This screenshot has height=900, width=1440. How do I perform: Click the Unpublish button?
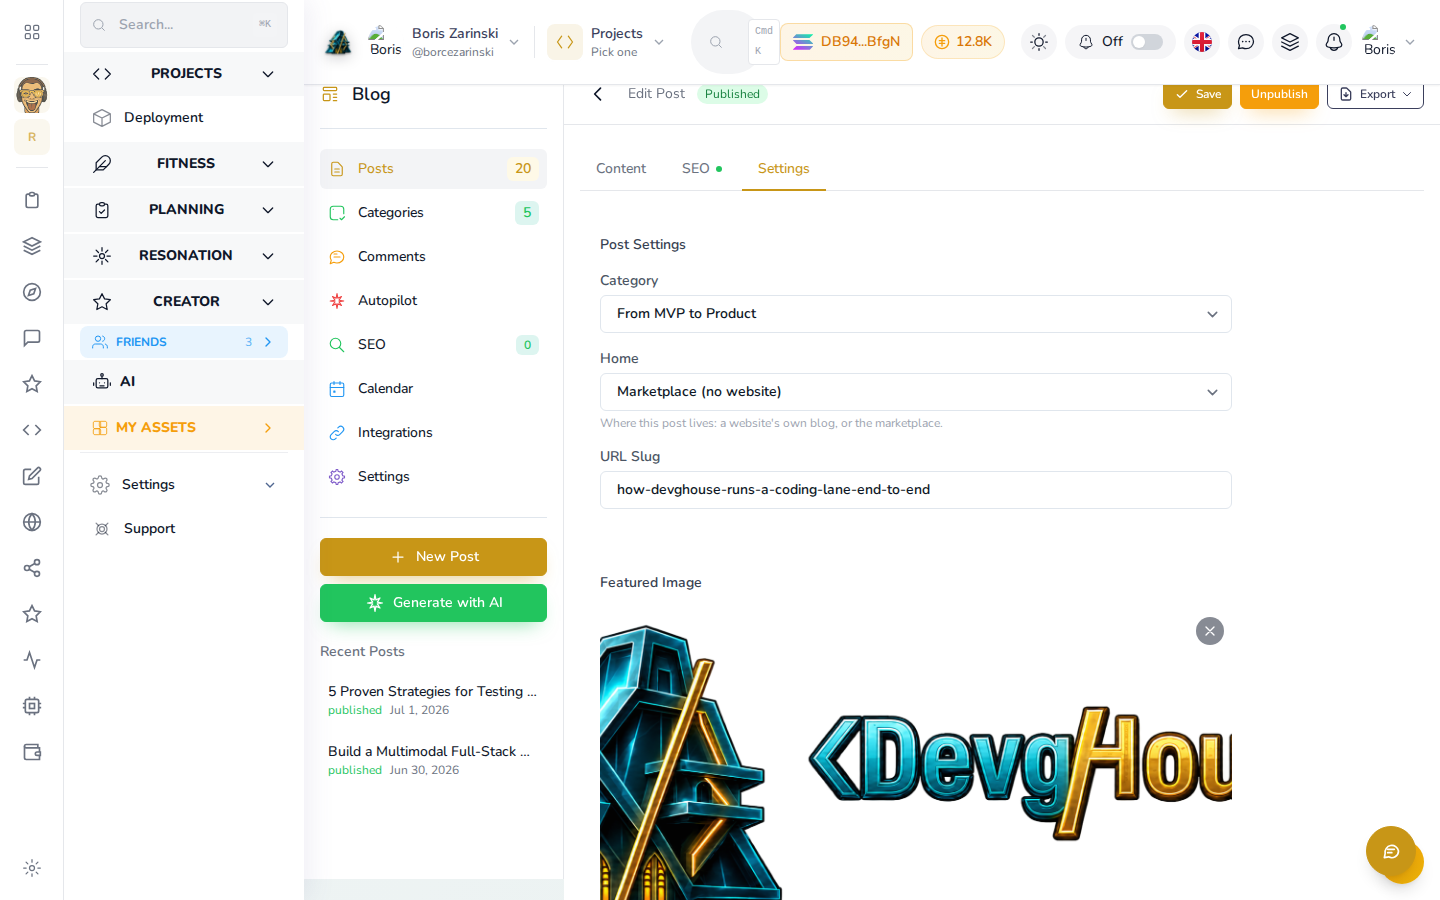click(1279, 94)
